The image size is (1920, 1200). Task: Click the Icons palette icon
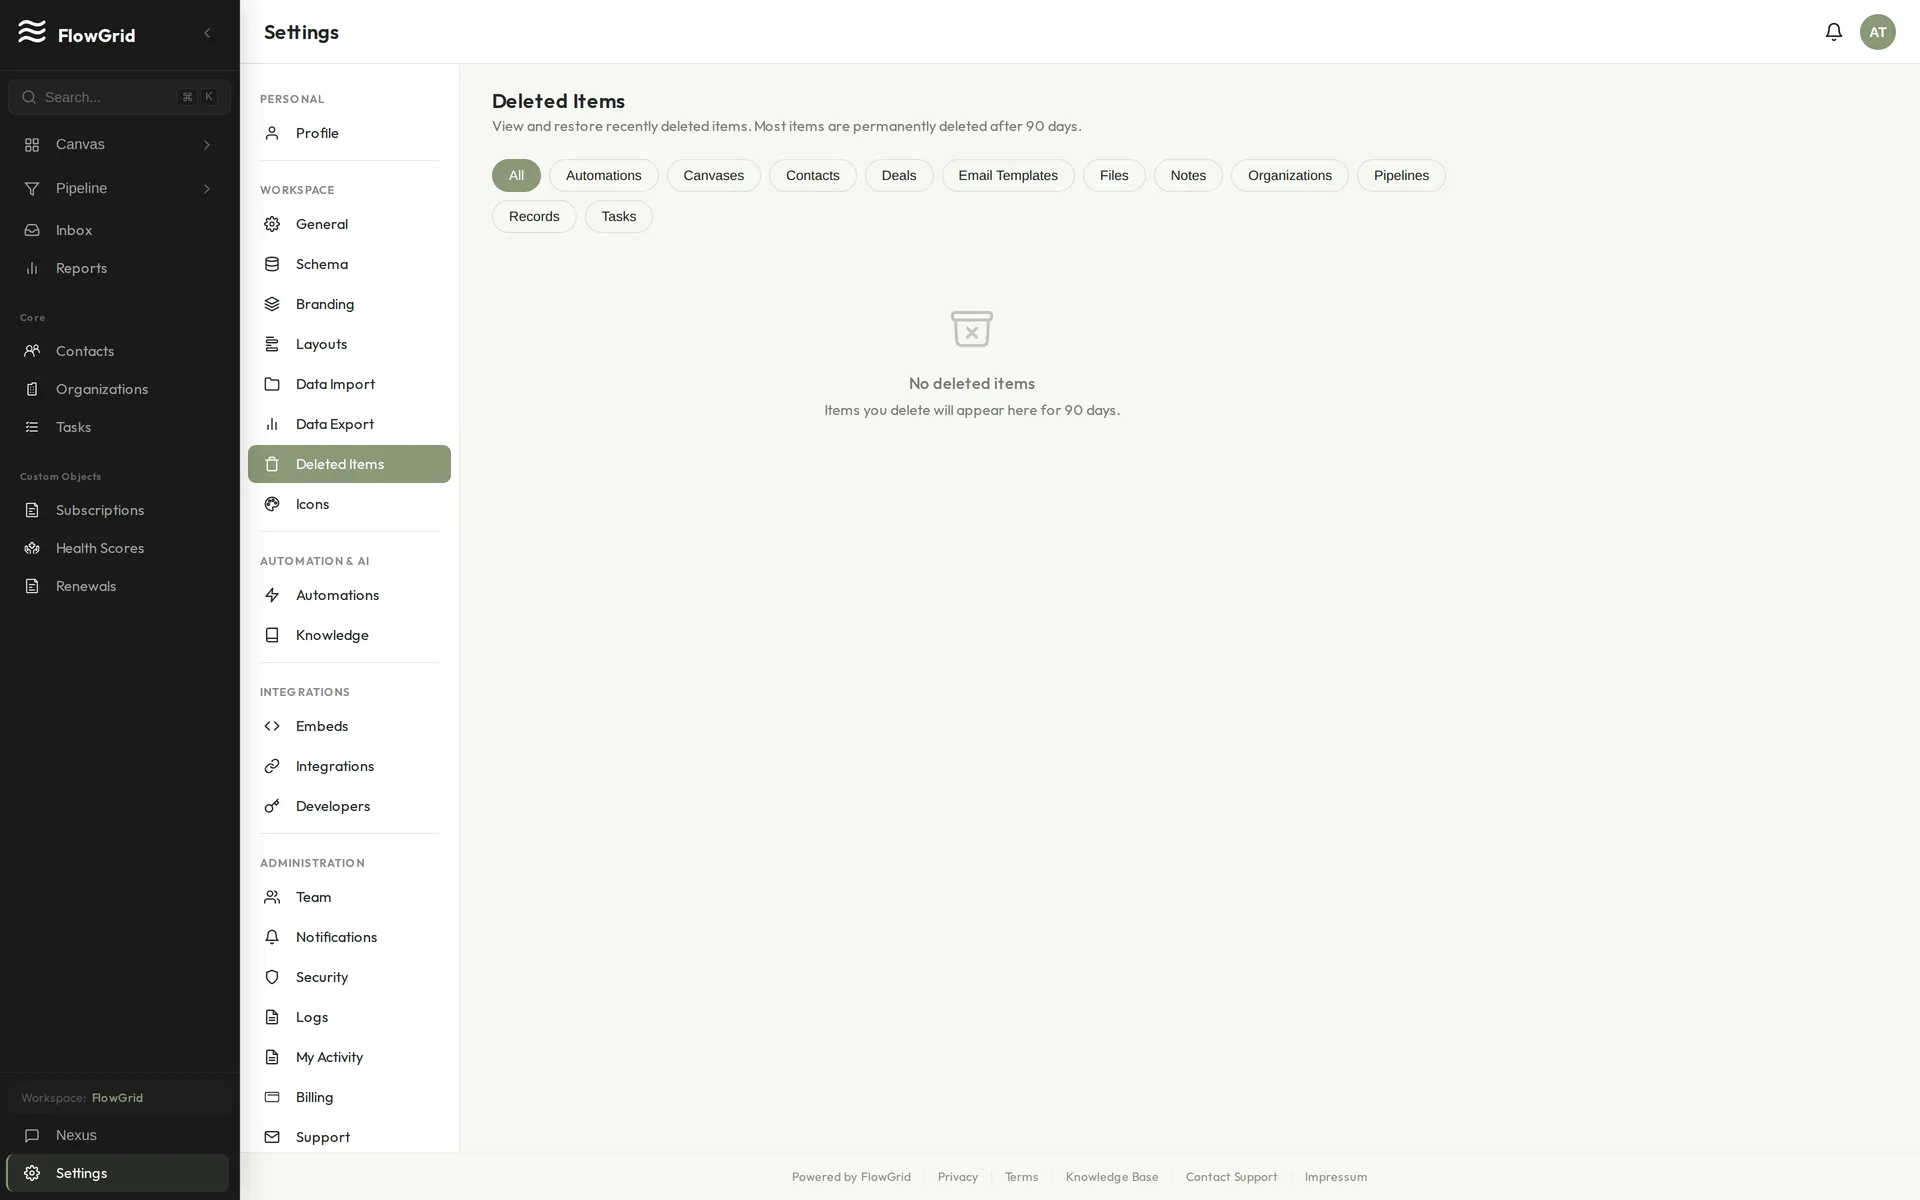click(272, 505)
